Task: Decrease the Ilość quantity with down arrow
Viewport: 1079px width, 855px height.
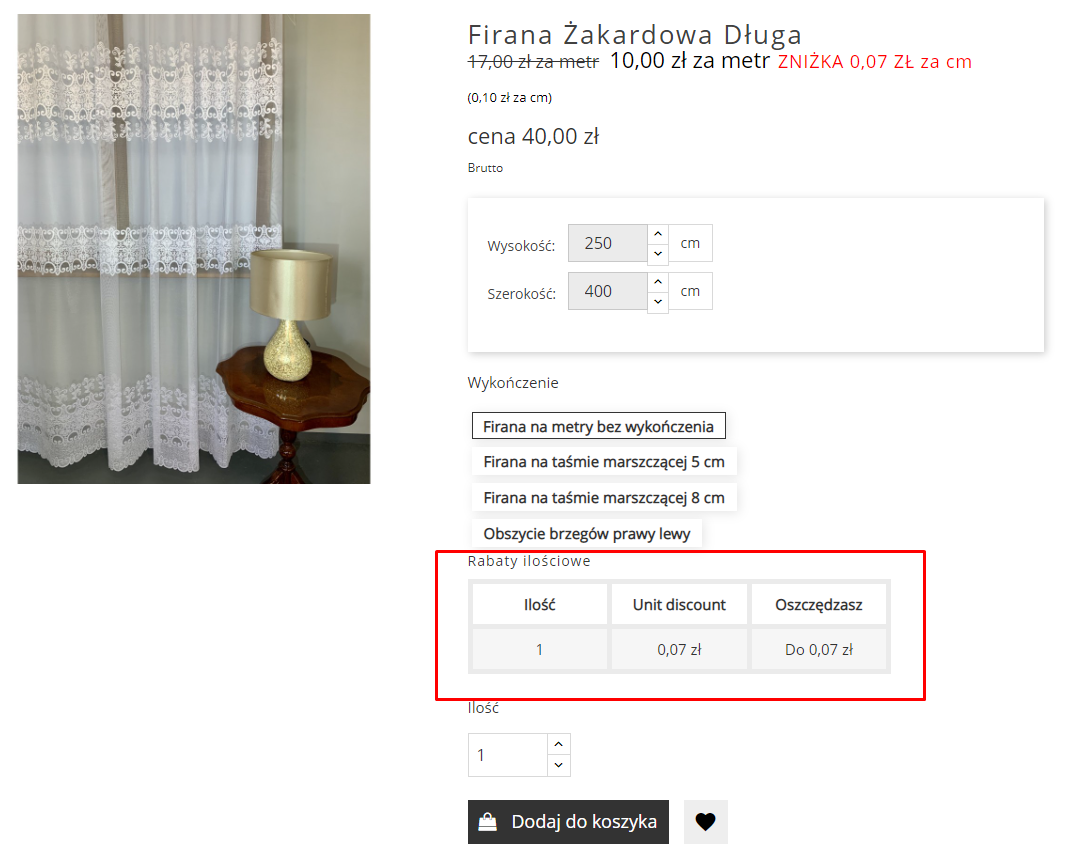Action: 559,765
